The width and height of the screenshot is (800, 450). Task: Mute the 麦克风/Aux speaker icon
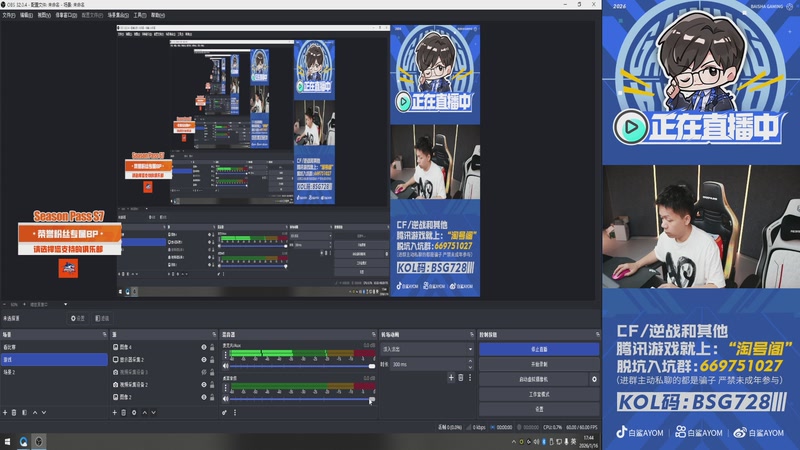226,366
